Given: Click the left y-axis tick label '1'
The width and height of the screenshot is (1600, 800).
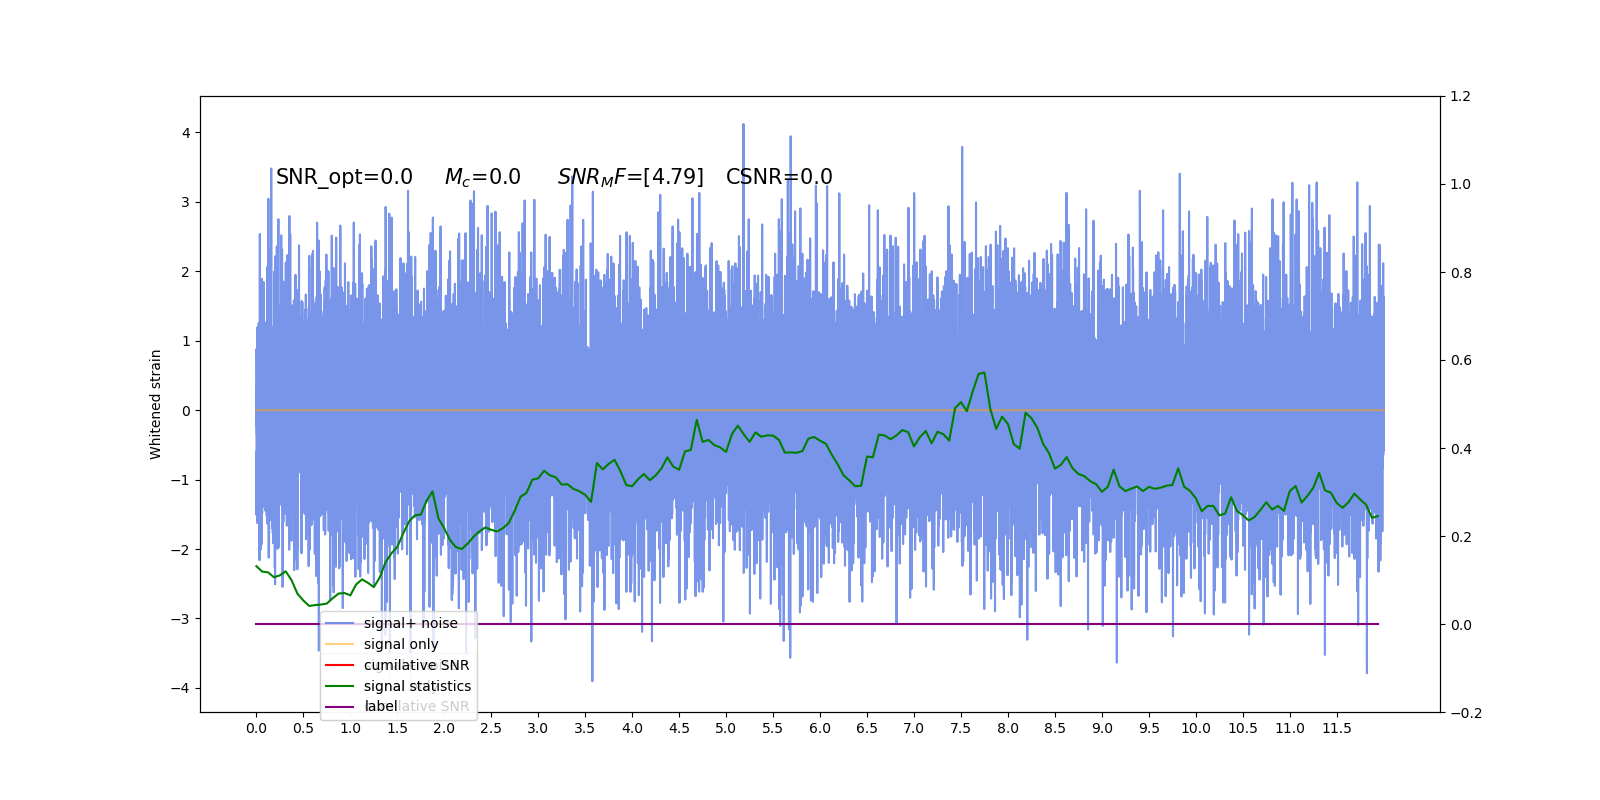Looking at the screenshot, I should tap(186, 341).
